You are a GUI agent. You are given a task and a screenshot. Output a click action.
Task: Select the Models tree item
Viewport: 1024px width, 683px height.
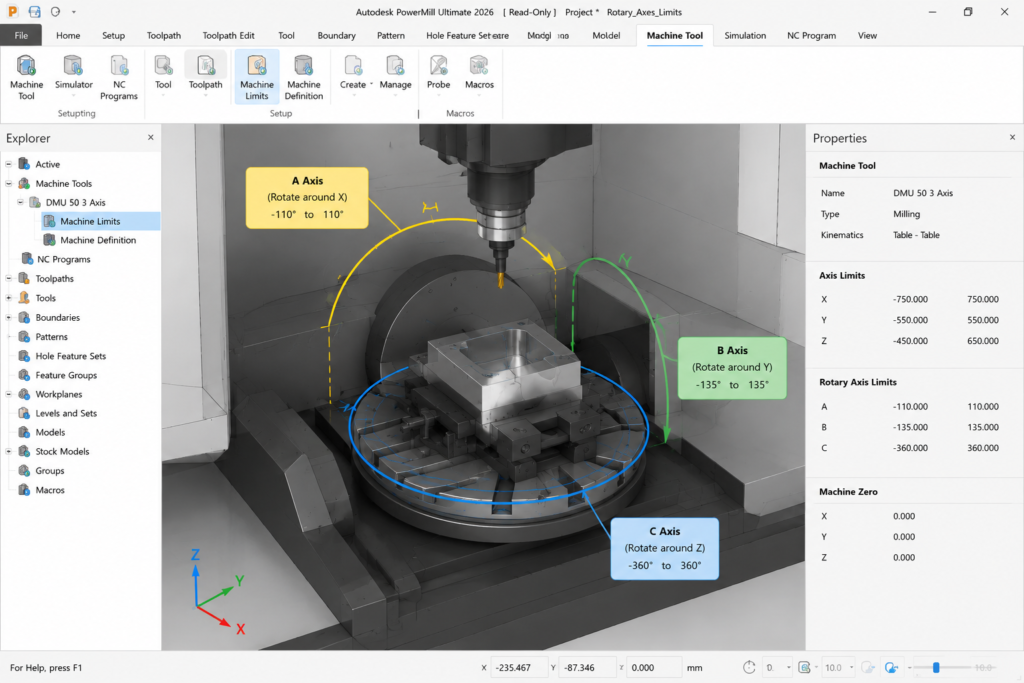click(50, 432)
